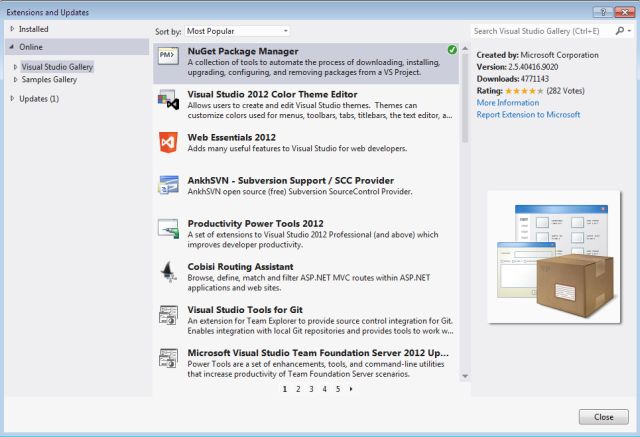Click the (282 Votes) text
The height and width of the screenshot is (437, 640).
(565, 91)
